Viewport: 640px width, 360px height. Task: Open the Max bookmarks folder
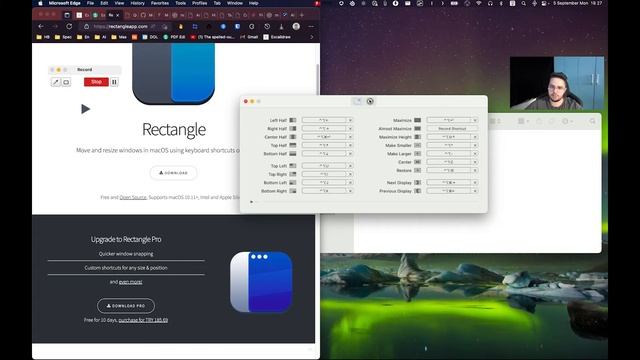(118, 37)
